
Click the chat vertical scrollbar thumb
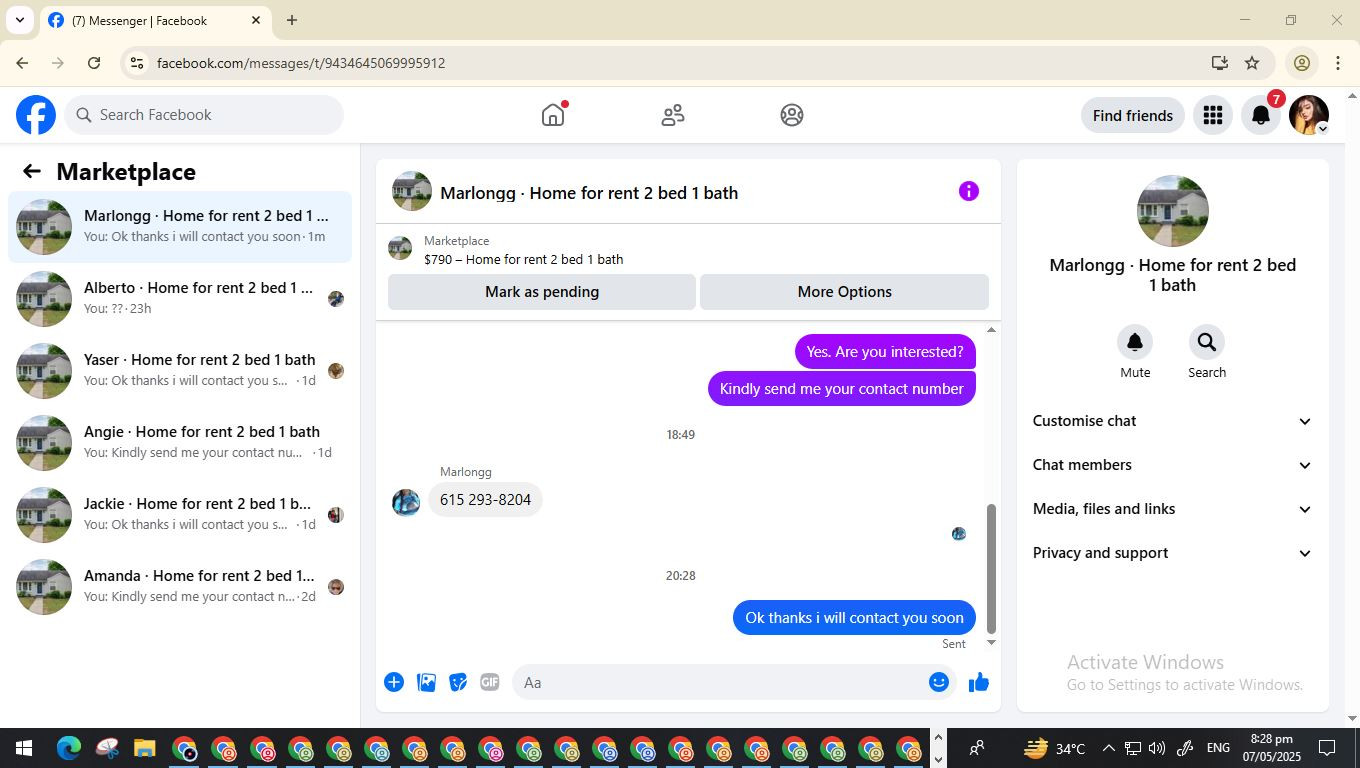tap(991, 568)
